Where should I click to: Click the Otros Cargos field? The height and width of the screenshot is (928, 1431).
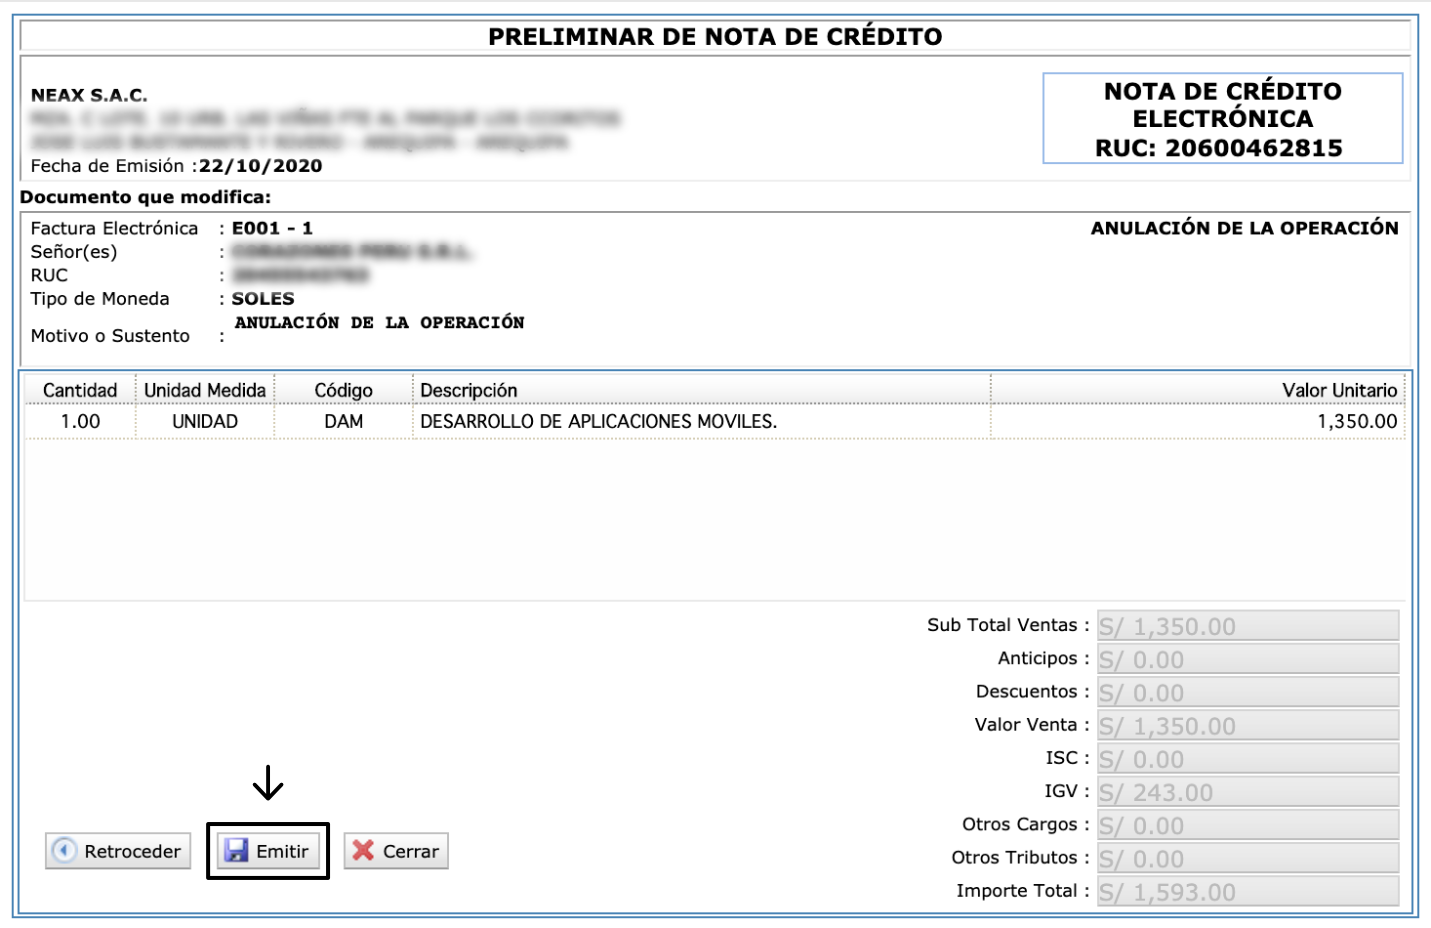(x=1247, y=825)
